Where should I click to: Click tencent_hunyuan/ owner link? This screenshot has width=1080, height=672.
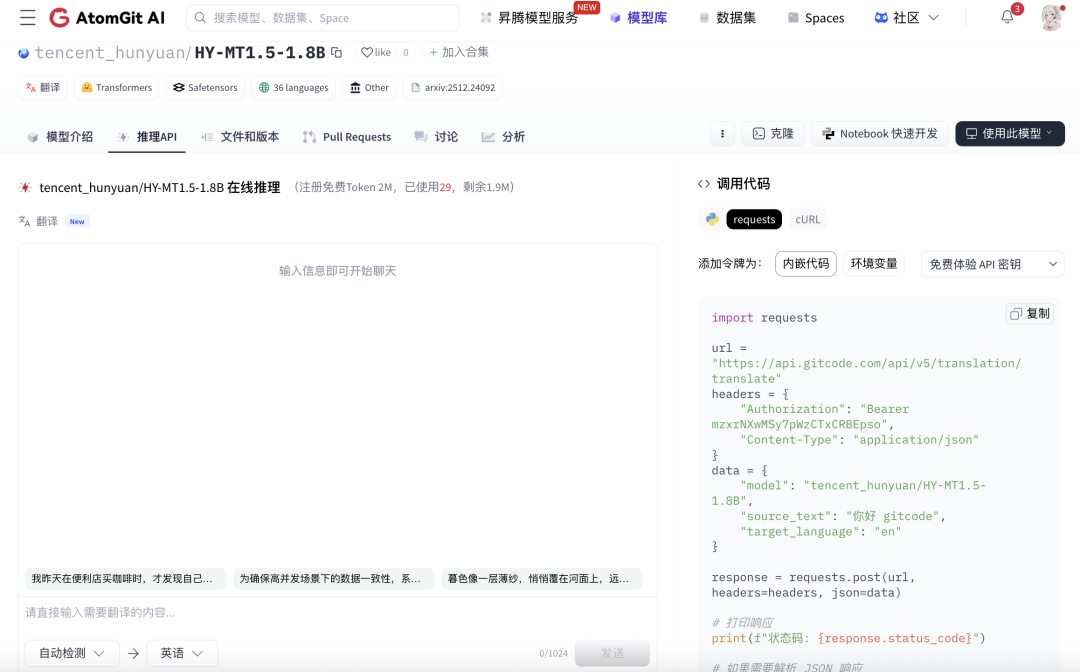pyautogui.click(x=113, y=52)
